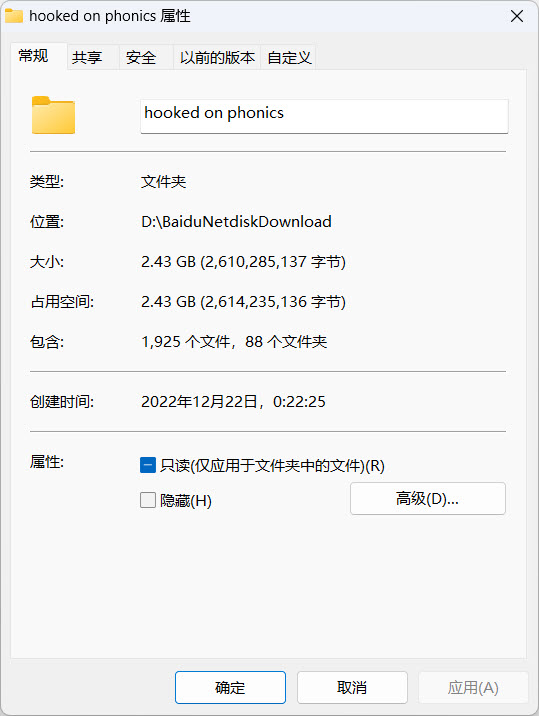
Task: Enable the 隐藏(H) hidden checkbox
Action: point(148,500)
